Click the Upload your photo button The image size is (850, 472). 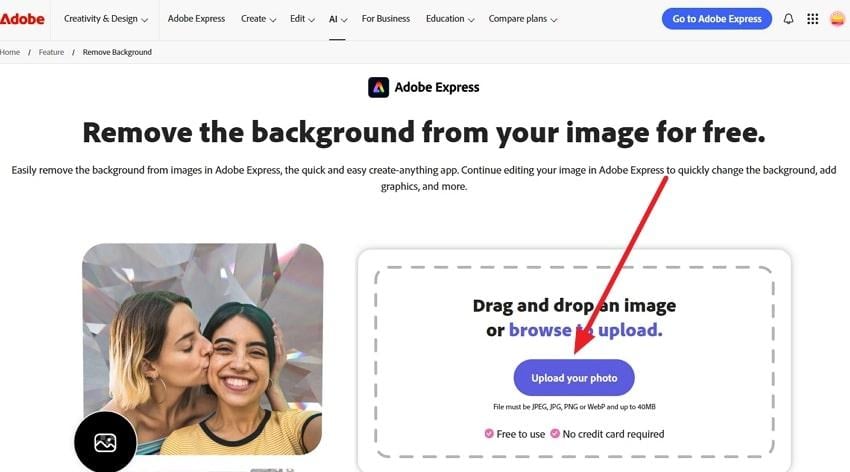coord(574,378)
